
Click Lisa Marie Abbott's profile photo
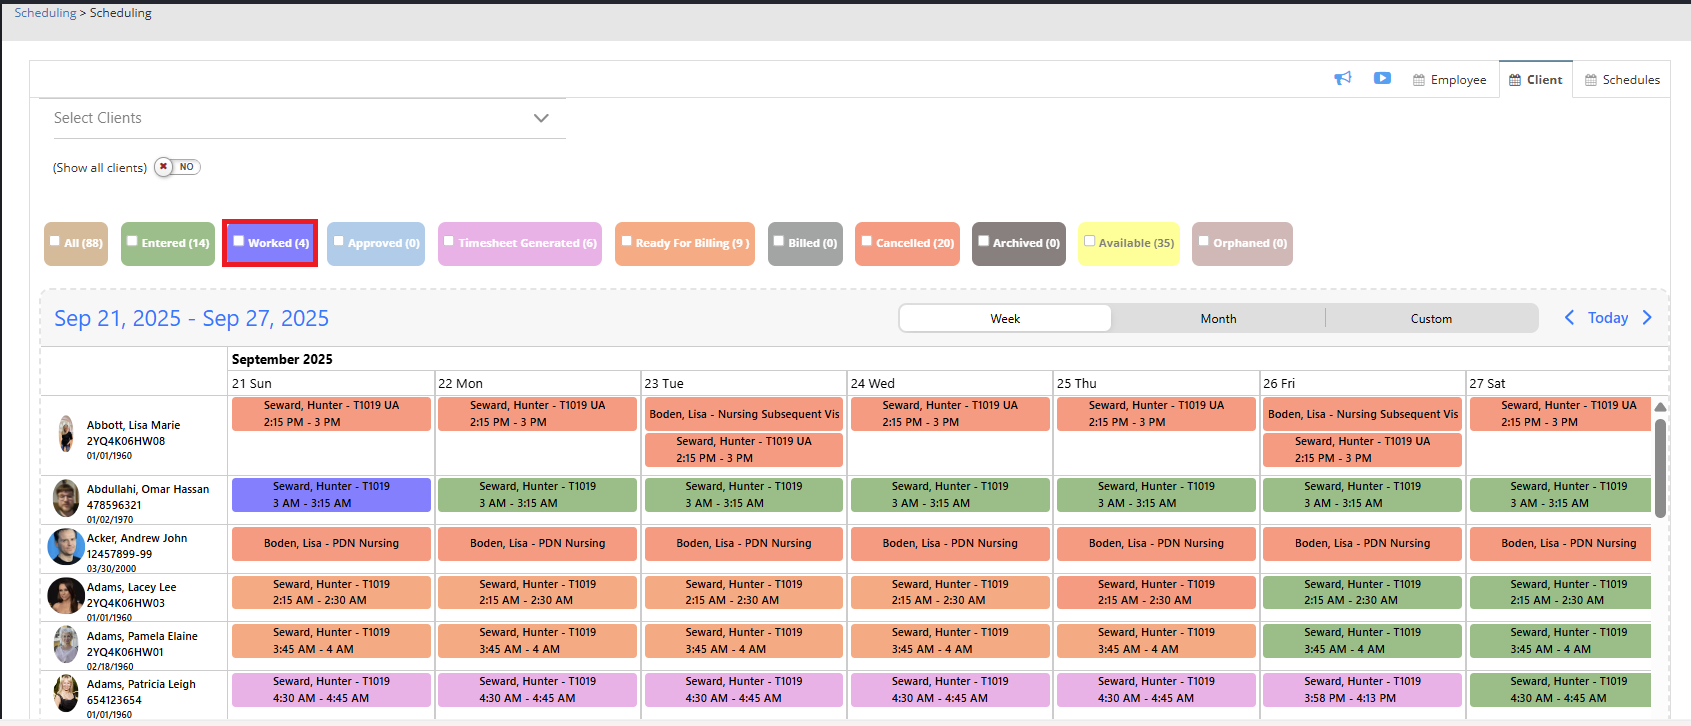(x=66, y=434)
